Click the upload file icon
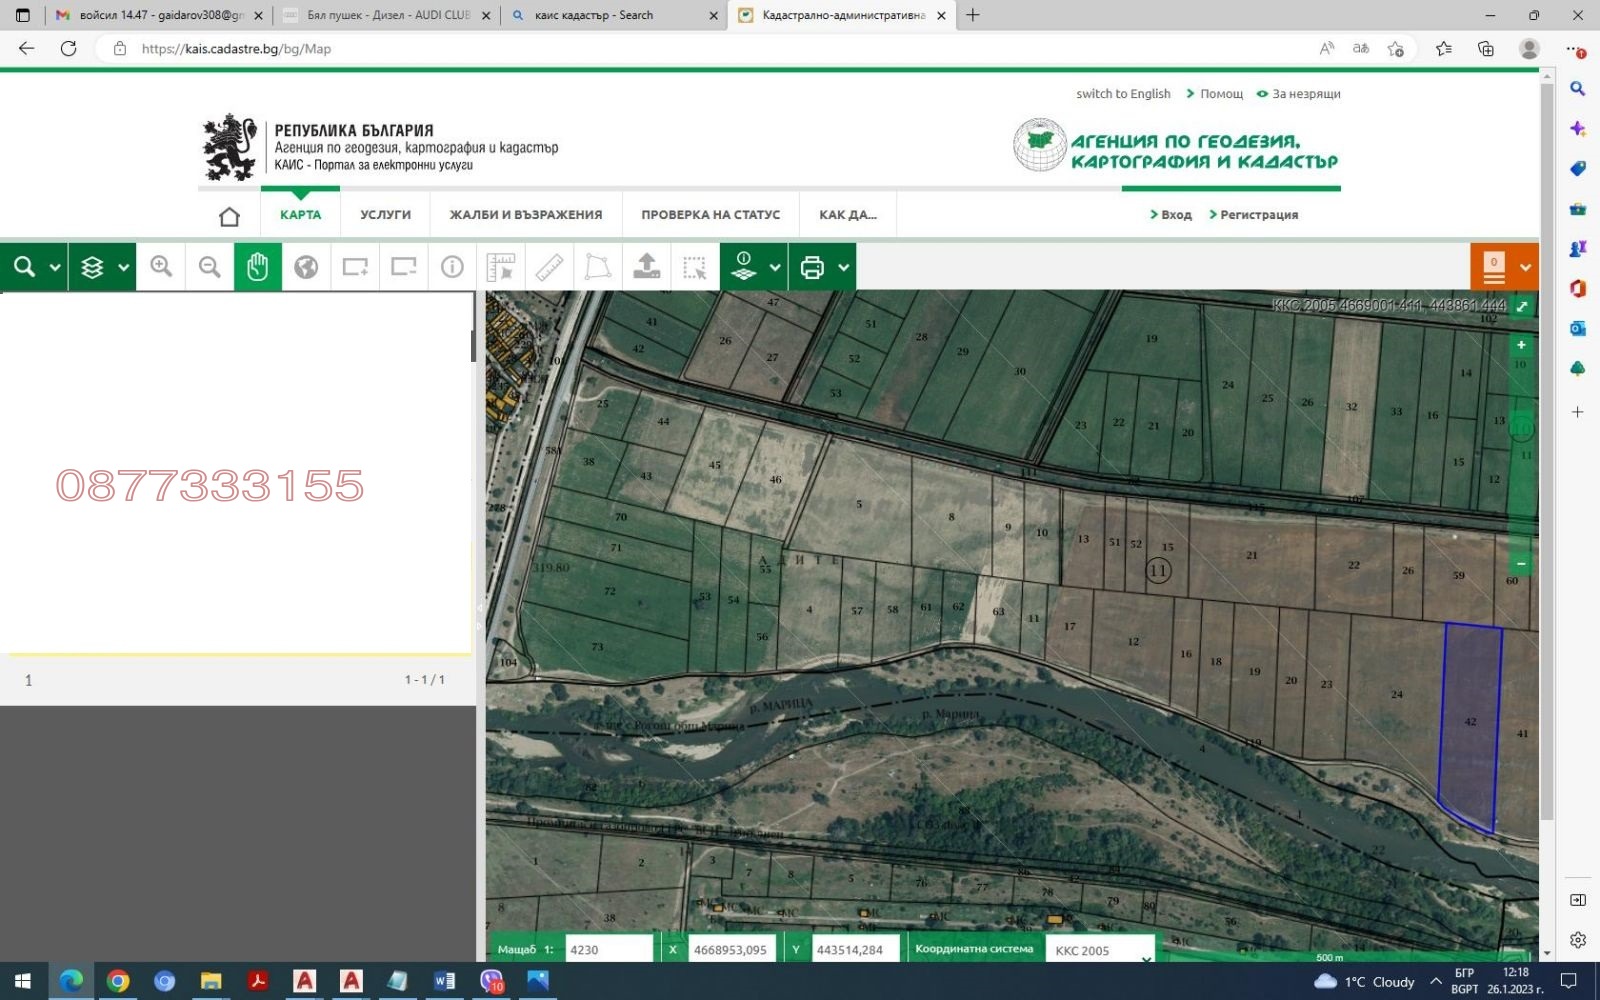Viewport: 1600px width, 1000px height. [x=646, y=267]
